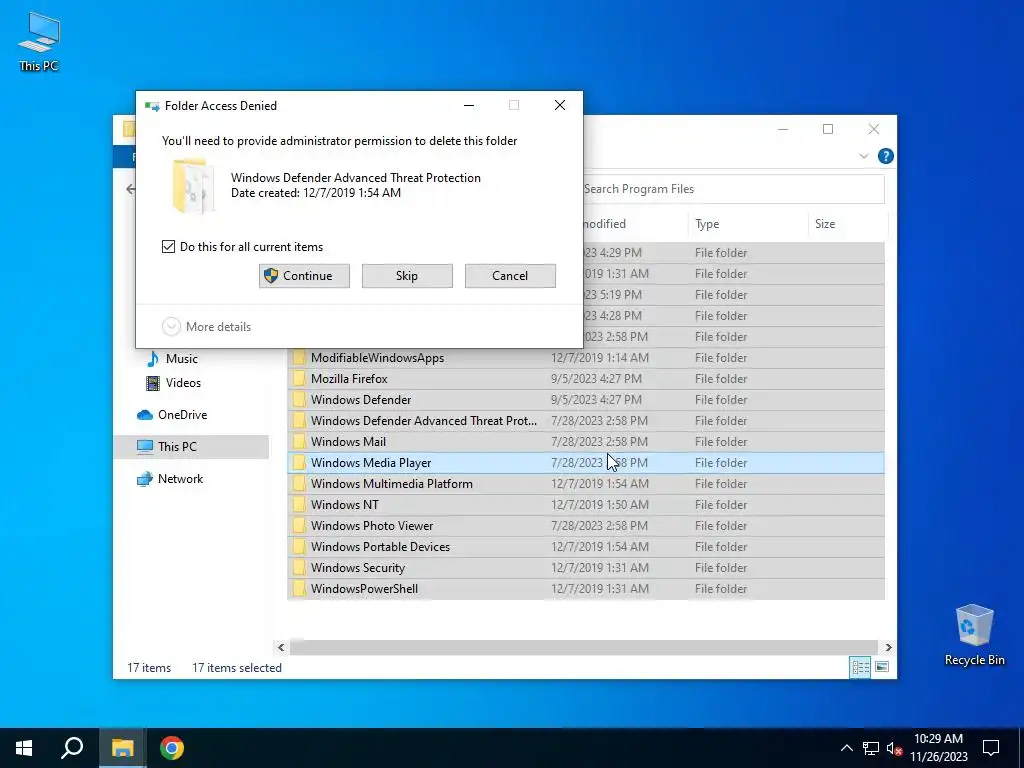This screenshot has width=1024, height=768.
Task: Sort by the Size column header
Action: 847,224
